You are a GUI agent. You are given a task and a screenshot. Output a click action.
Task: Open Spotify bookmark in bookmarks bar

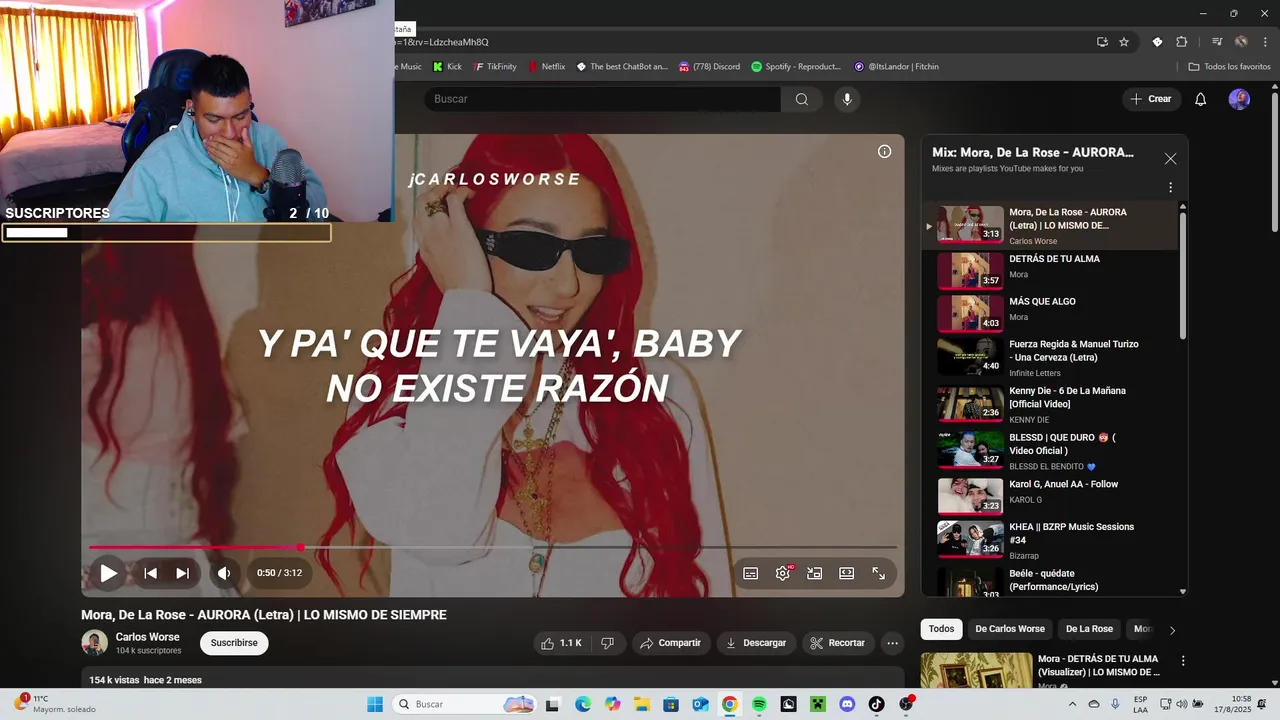(x=796, y=67)
